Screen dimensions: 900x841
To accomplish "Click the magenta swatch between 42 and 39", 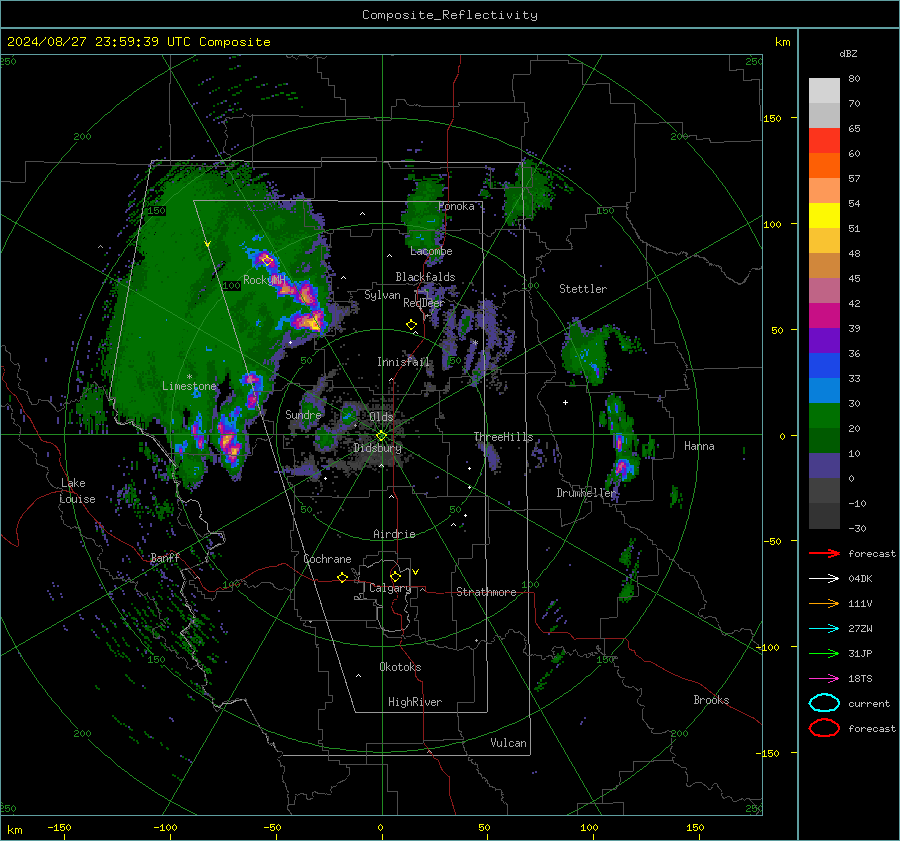I will tap(824, 316).
